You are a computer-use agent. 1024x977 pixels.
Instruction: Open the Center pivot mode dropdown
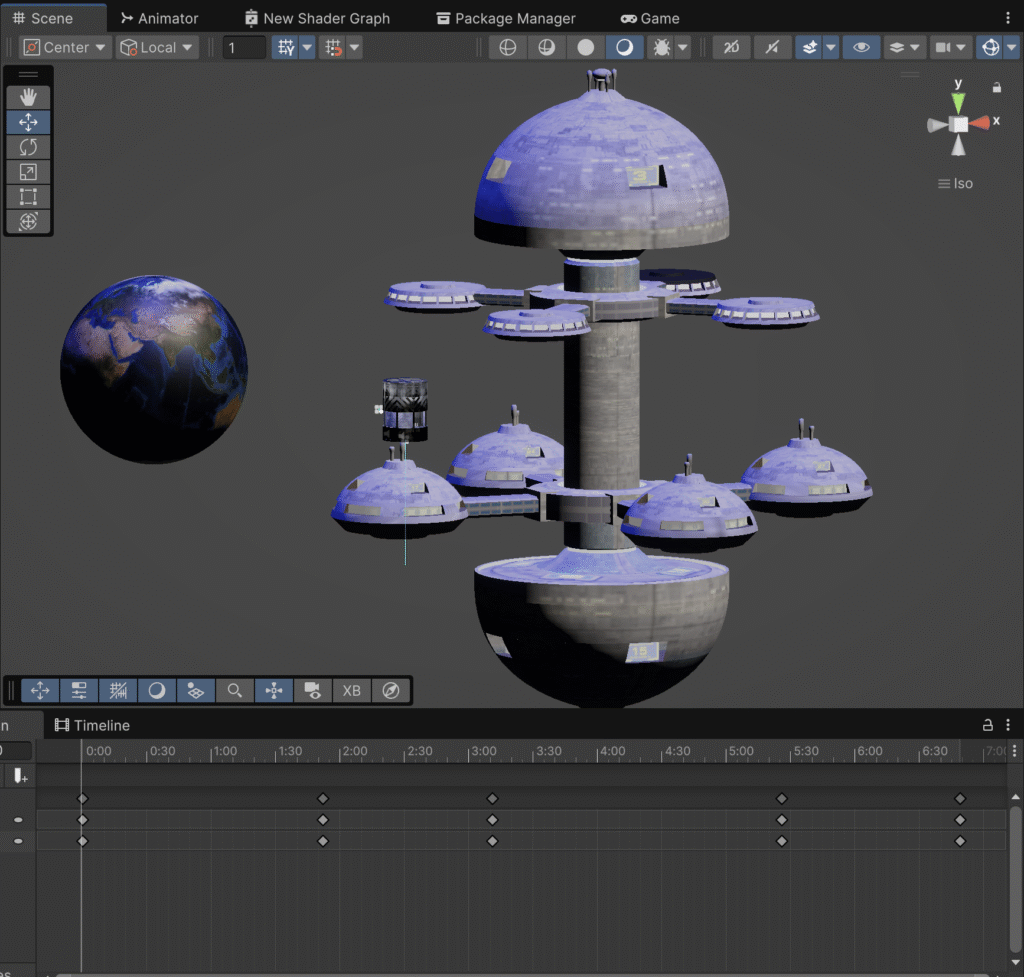pos(64,48)
